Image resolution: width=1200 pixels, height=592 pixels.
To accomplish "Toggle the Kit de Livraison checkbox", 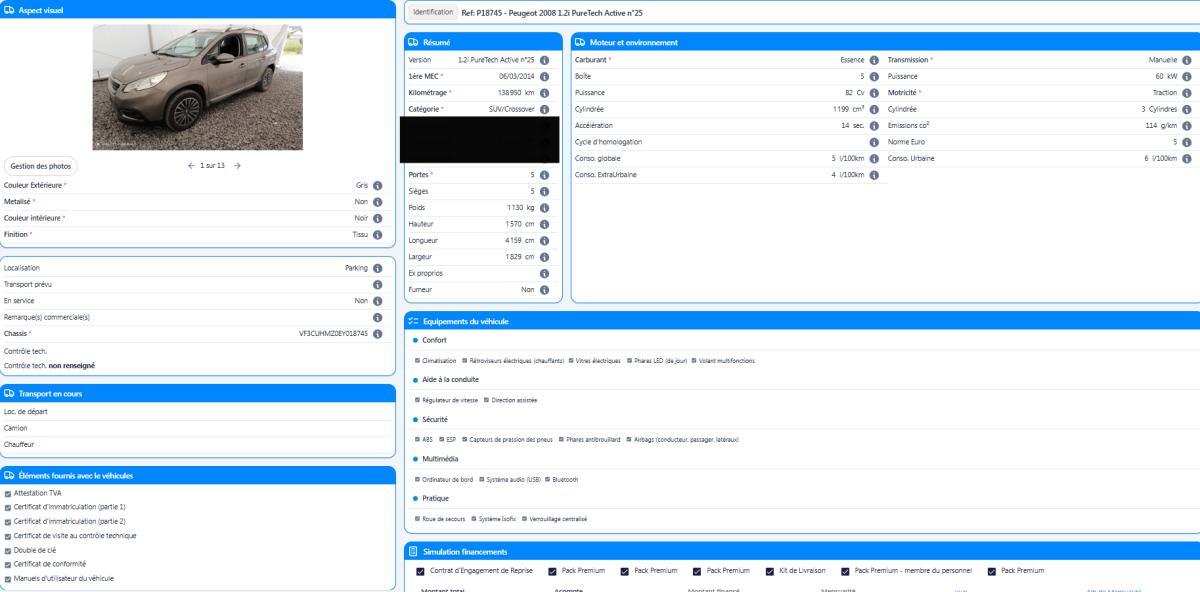I will coord(770,571).
